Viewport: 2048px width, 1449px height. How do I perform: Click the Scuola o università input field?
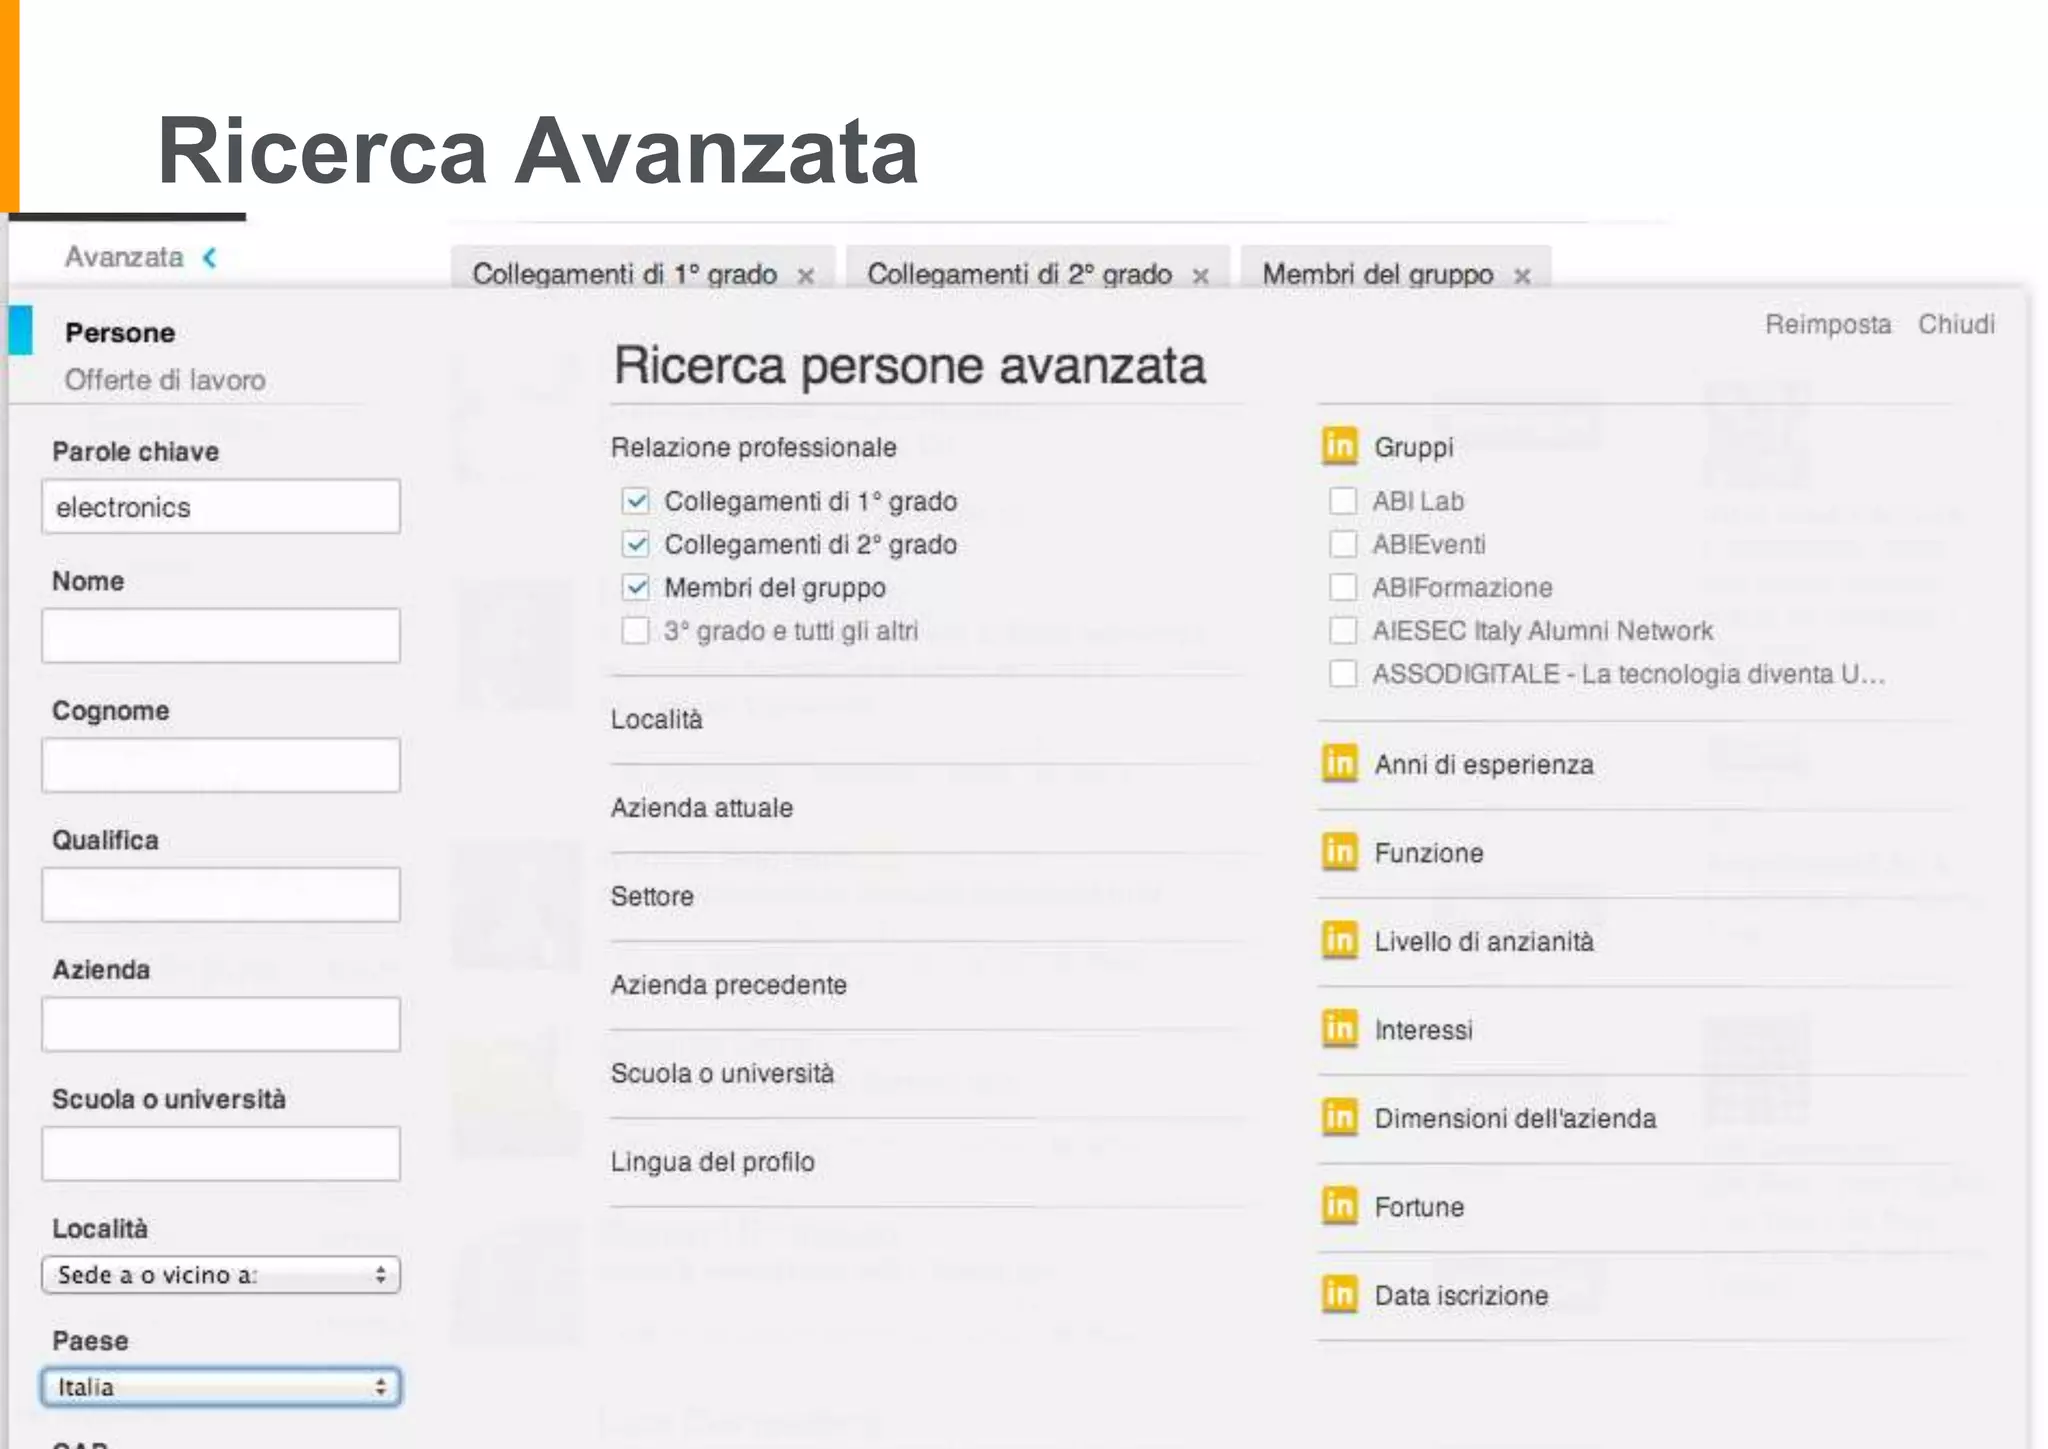click(x=221, y=1153)
